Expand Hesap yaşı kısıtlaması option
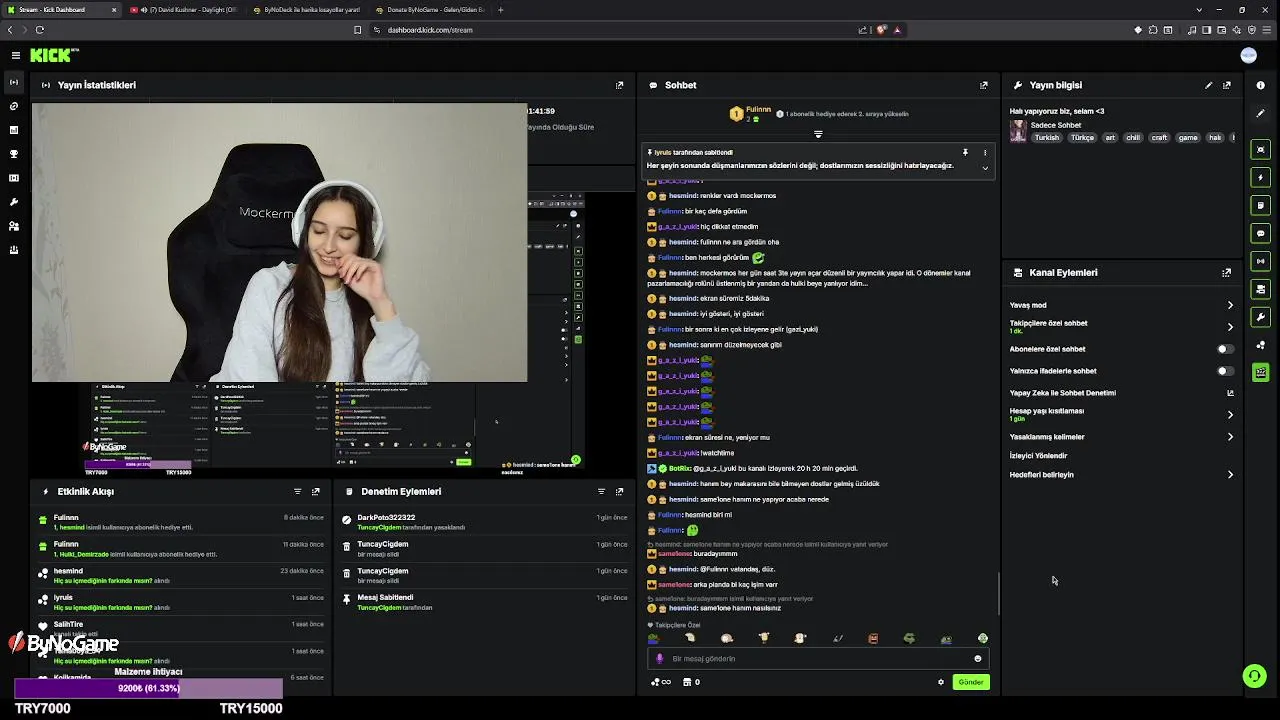The width and height of the screenshot is (1280, 720). pyautogui.click(x=1230, y=414)
